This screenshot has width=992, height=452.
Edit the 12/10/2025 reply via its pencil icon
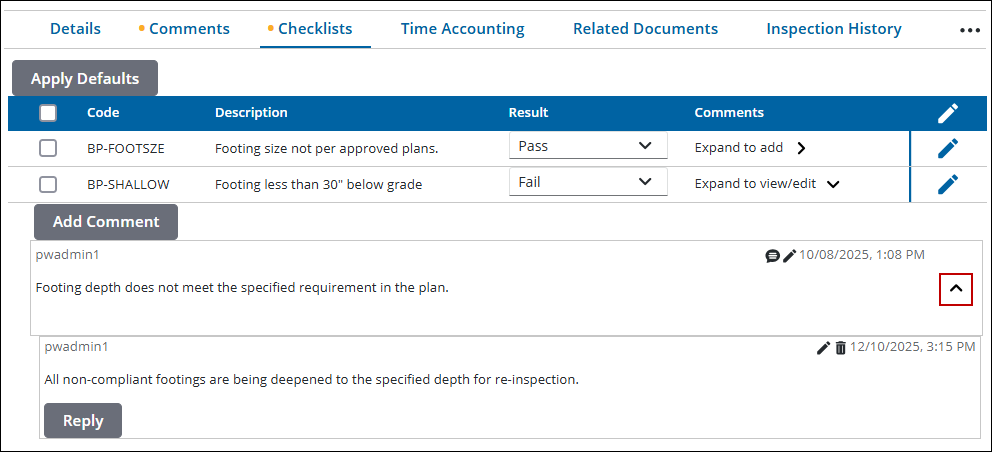[x=823, y=348]
